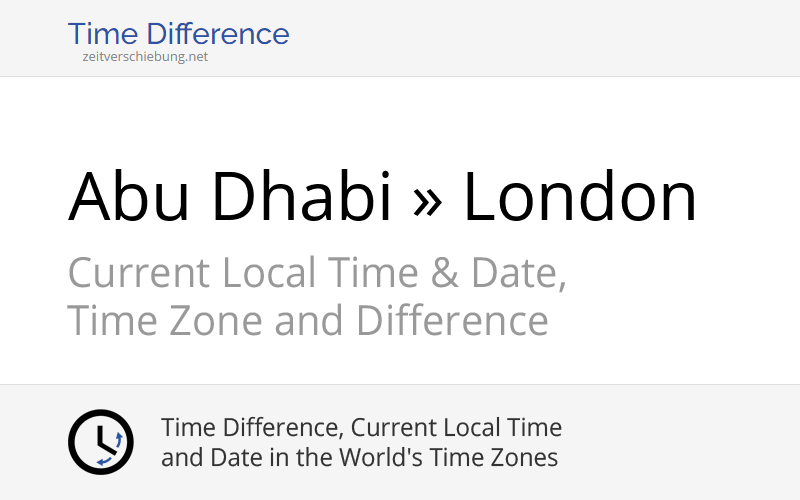Click the word "Time" in the blue logo

(99, 35)
